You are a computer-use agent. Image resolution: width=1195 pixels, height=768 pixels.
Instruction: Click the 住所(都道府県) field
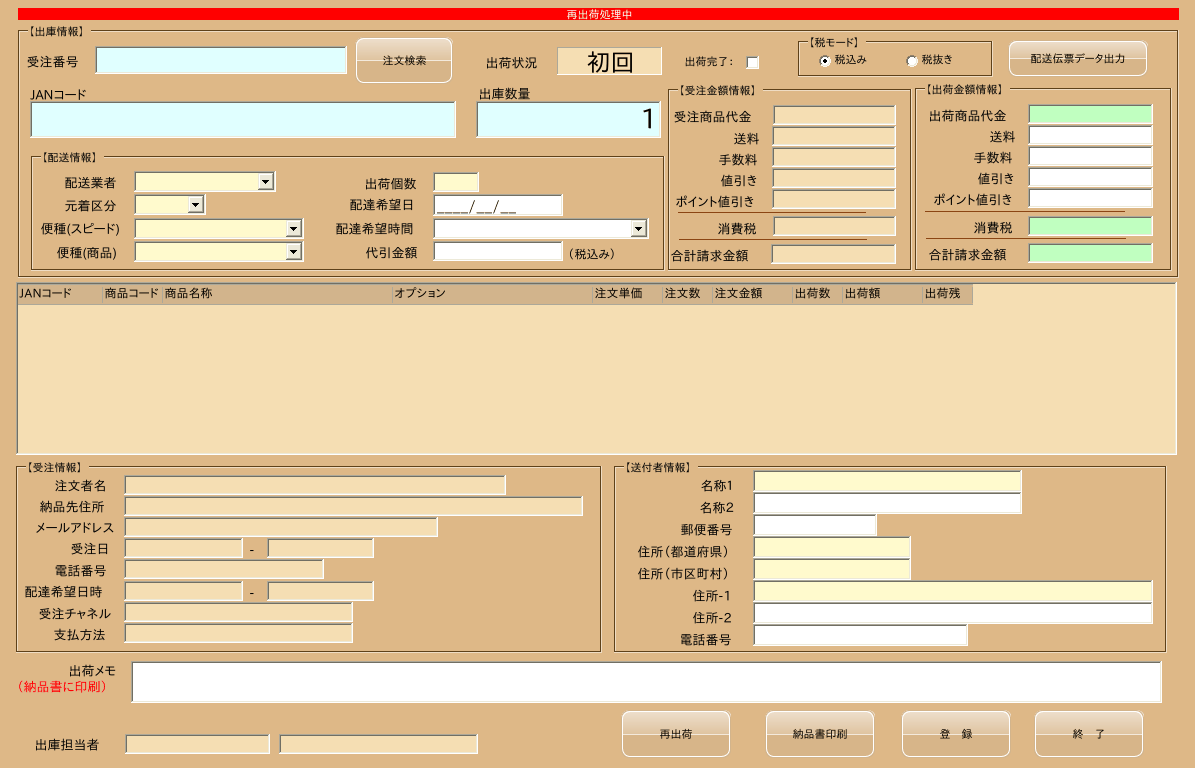(x=831, y=548)
